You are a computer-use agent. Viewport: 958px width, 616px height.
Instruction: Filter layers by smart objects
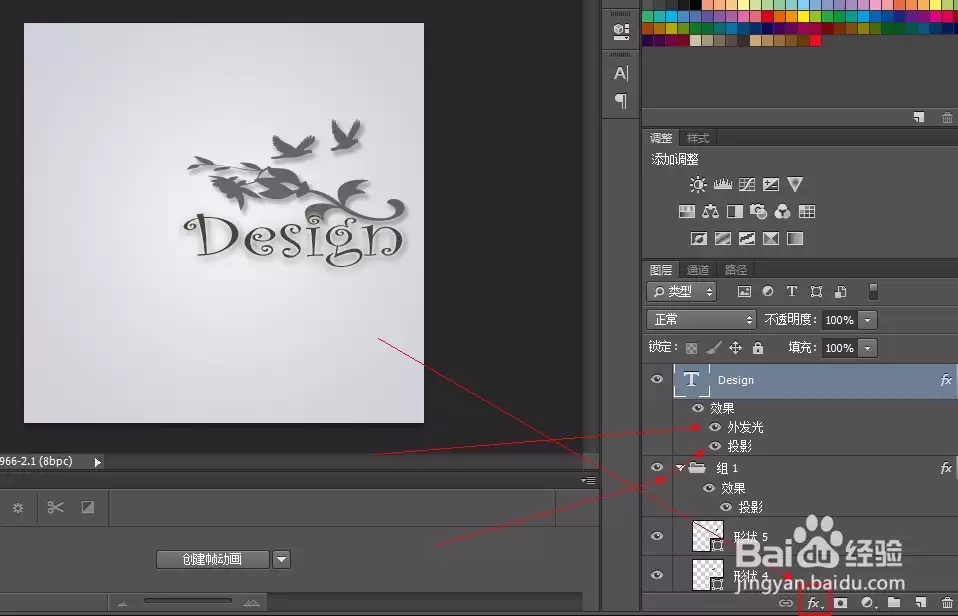click(841, 292)
